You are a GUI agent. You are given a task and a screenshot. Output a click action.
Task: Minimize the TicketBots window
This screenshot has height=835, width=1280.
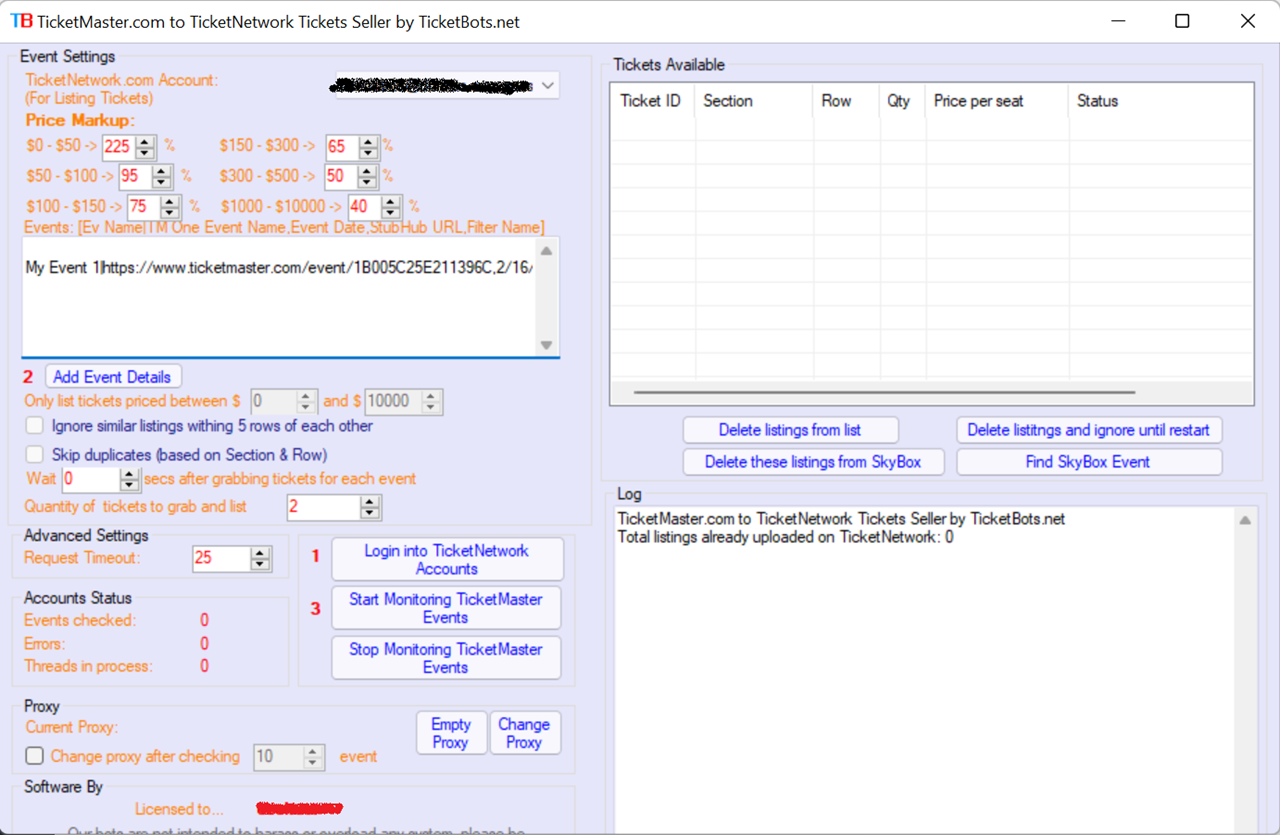pos(1116,21)
